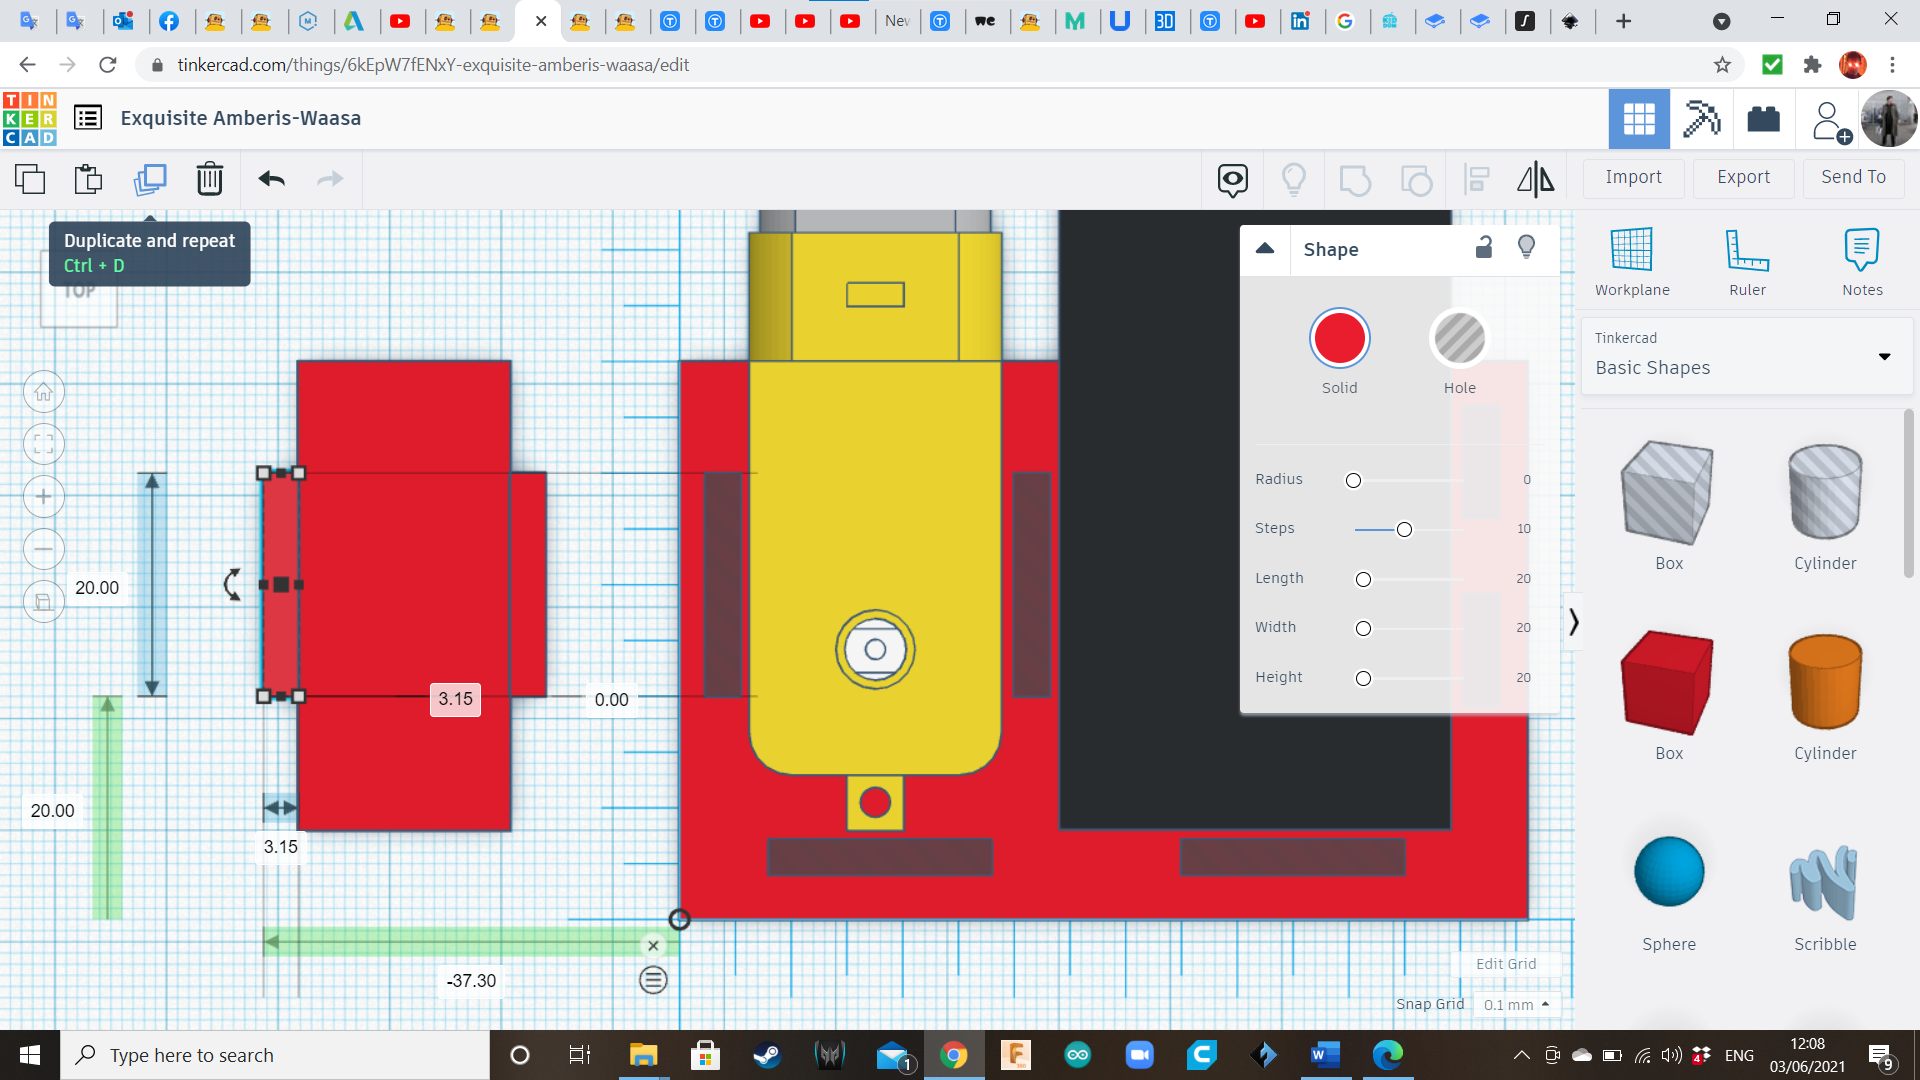Click the Fit all in view icon
The height and width of the screenshot is (1080, 1920).
(x=43, y=444)
